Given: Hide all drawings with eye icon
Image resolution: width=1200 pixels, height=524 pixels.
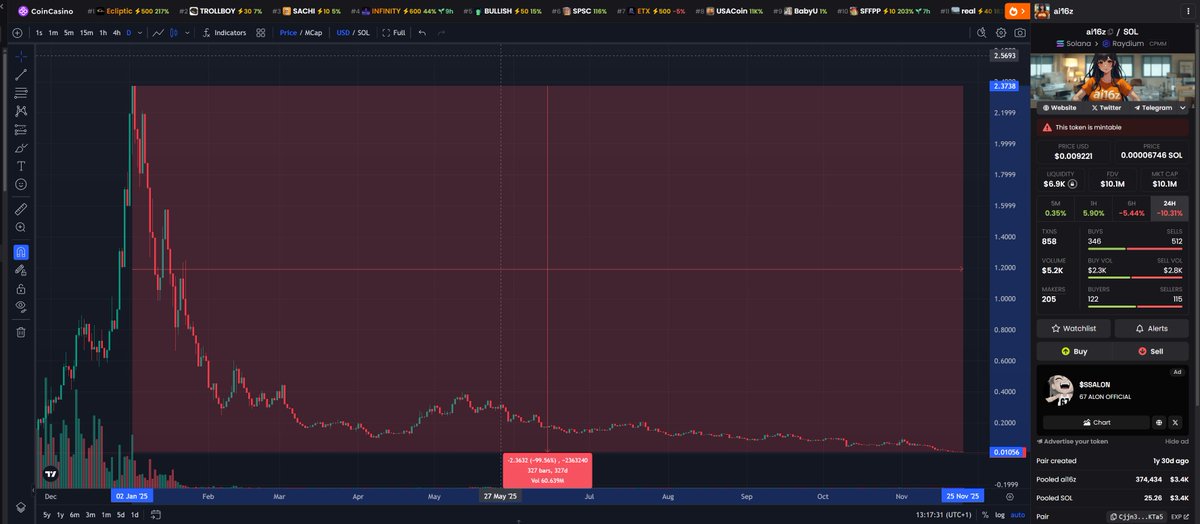Looking at the screenshot, I should tap(21, 306).
